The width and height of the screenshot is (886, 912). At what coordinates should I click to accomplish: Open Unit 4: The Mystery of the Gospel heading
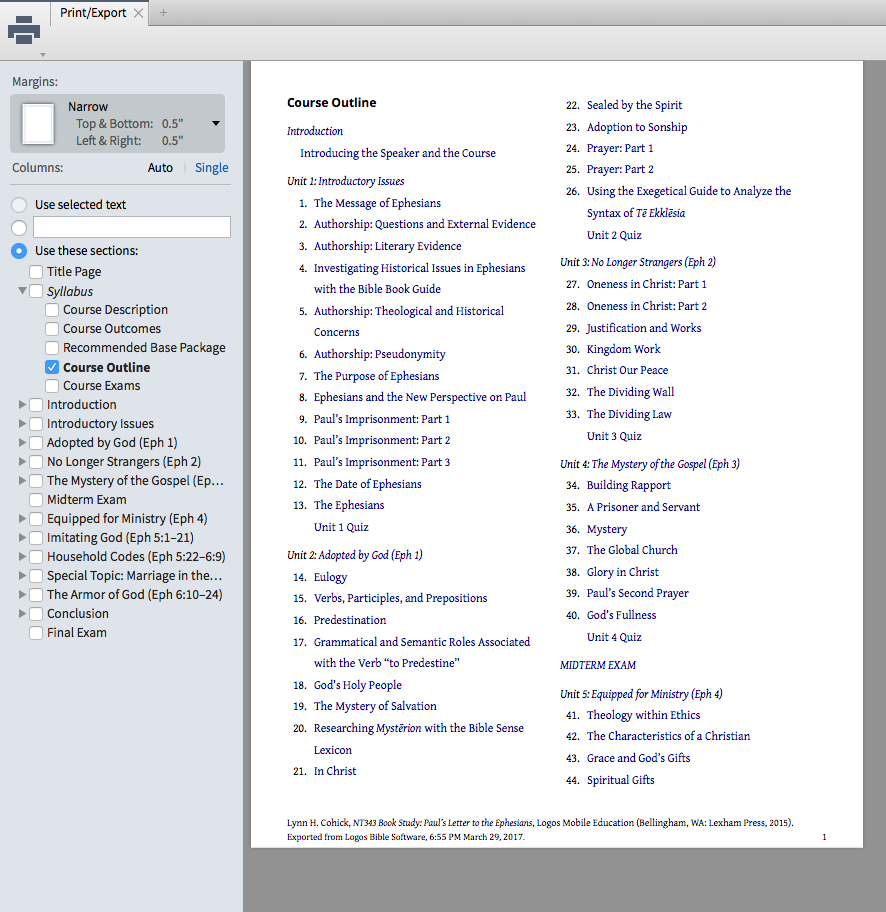pyautogui.click(x=649, y=464)
